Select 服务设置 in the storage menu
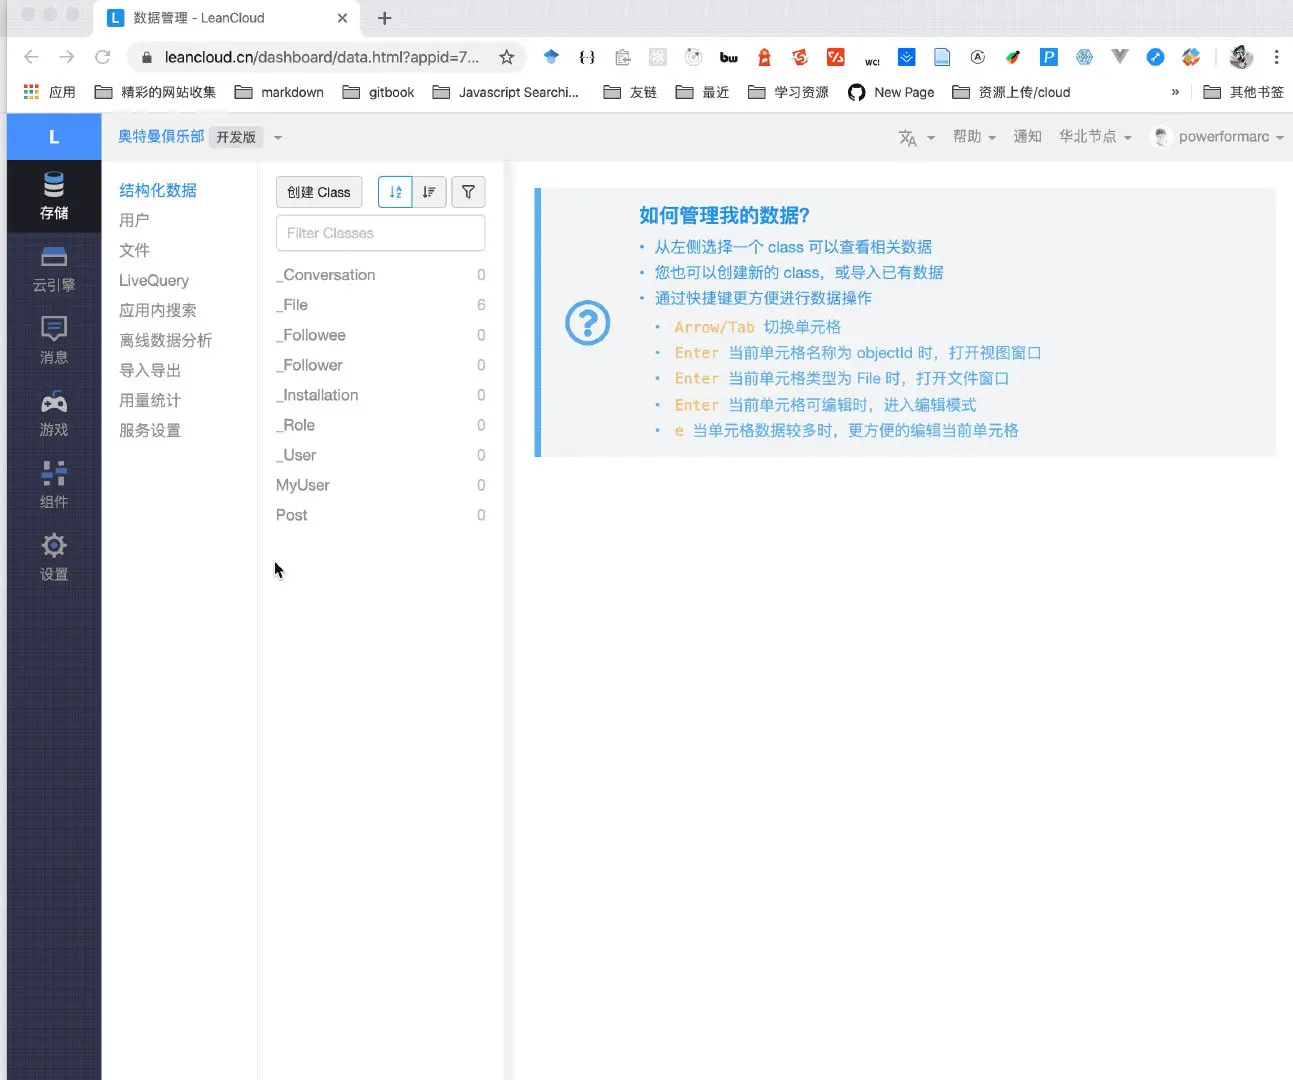Screen dimensions: 1293x1080 [150, 430]
